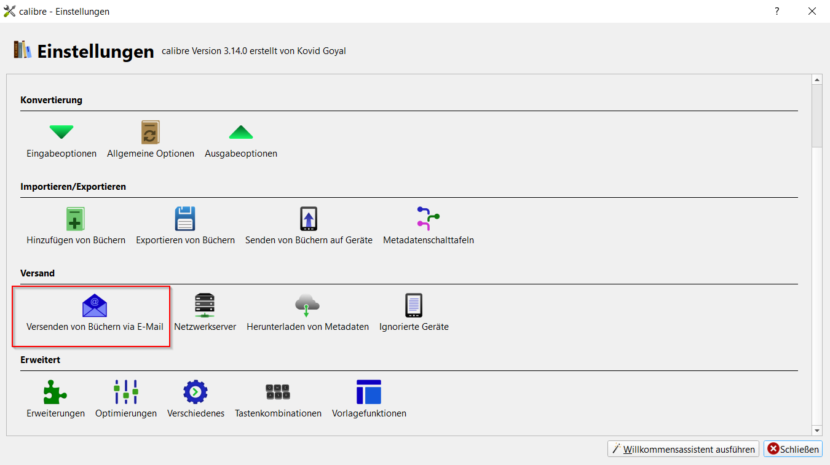
Task: Open Exportieren von Büchern settings
Action: pos(185,227)
